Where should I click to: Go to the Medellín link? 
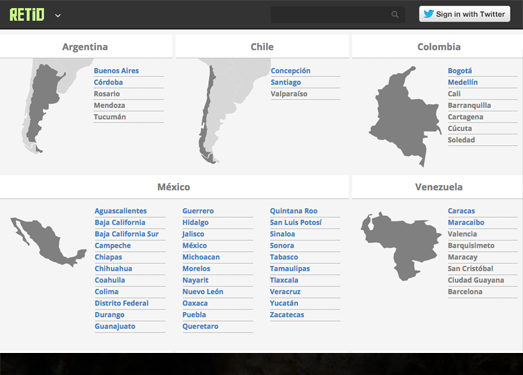(x=463, y=82)
